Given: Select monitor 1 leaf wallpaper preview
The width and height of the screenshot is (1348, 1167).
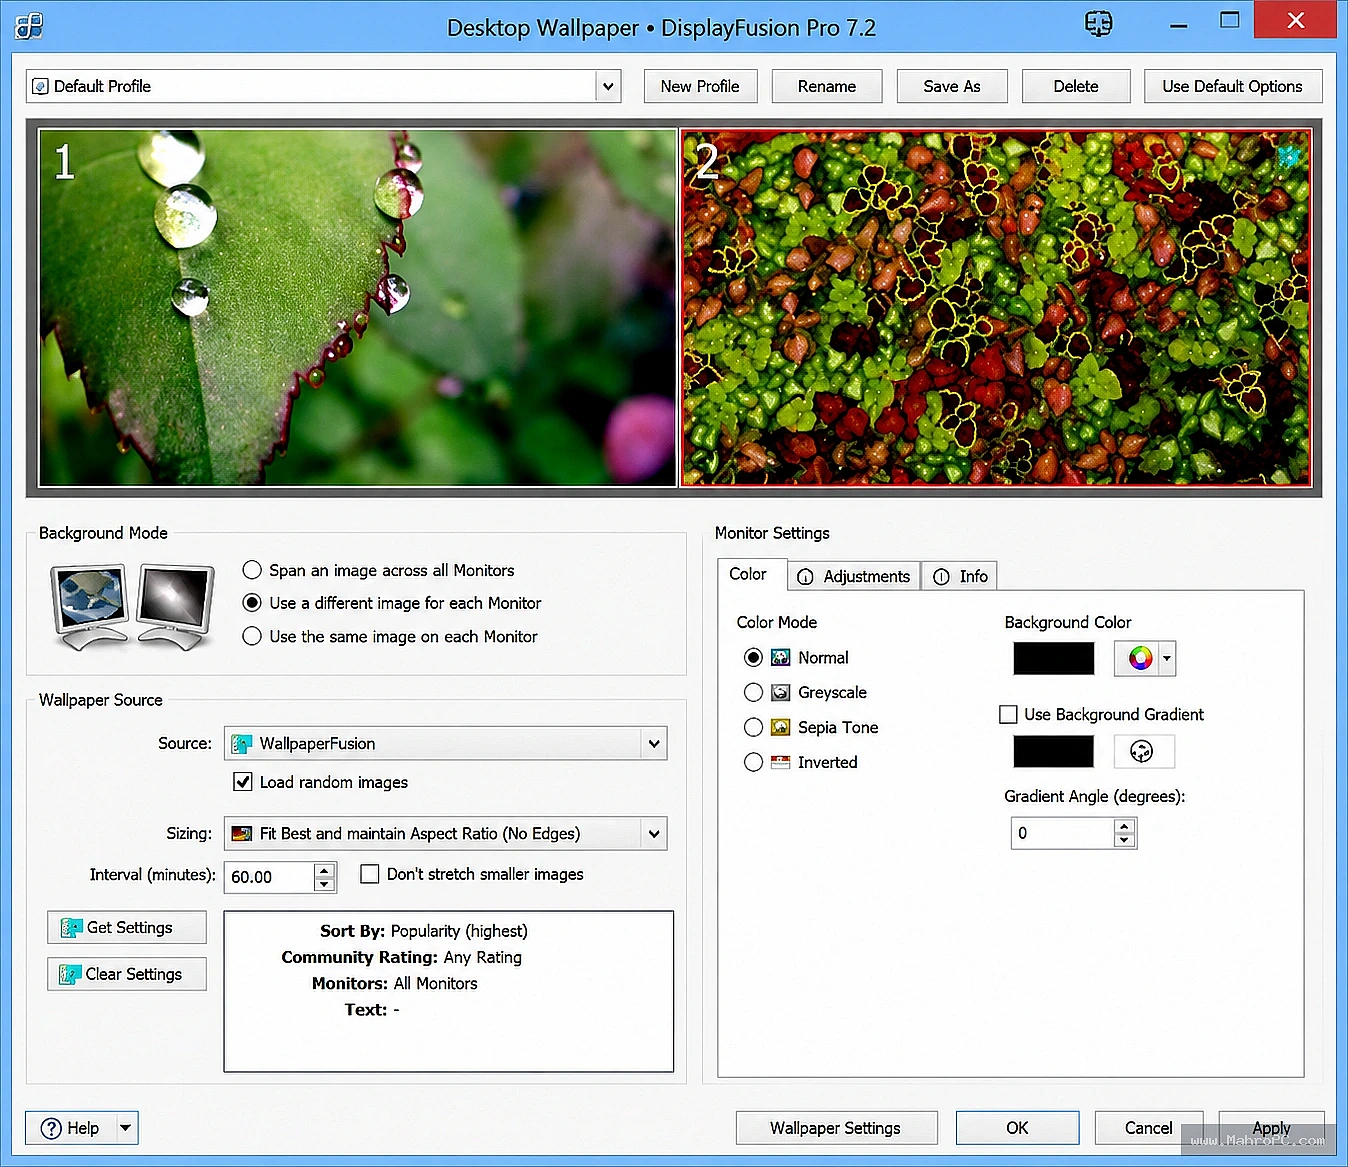Looking at the screenshot, I should tap(358, 308).
